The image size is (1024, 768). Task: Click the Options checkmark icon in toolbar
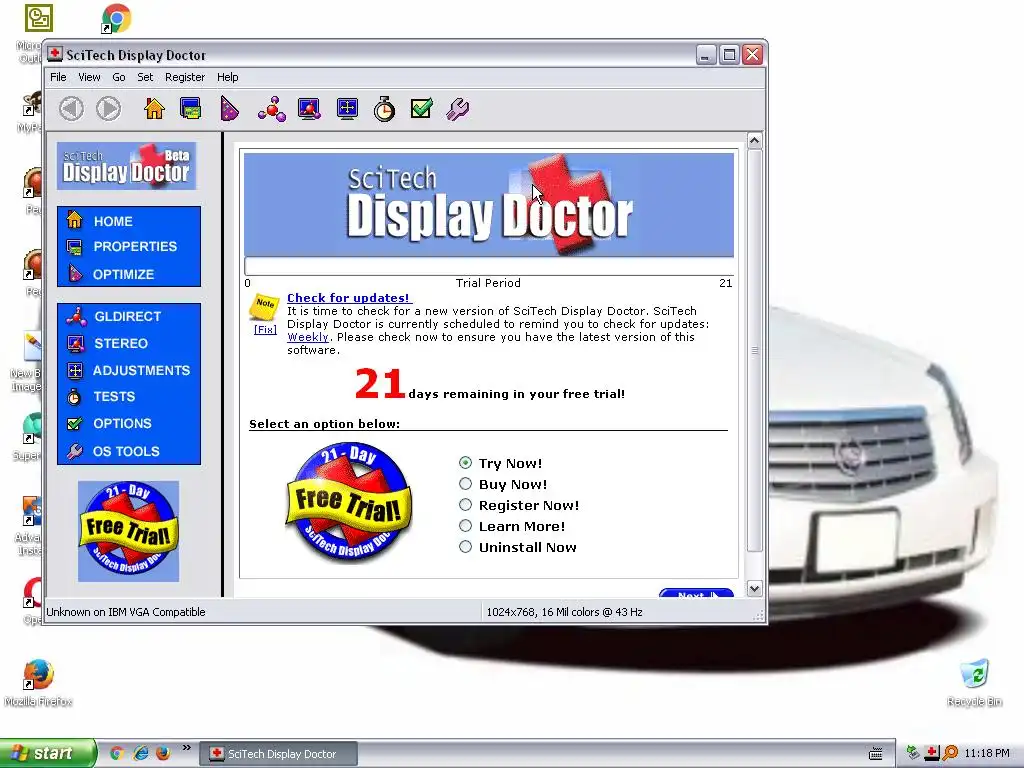click(422, 108)
